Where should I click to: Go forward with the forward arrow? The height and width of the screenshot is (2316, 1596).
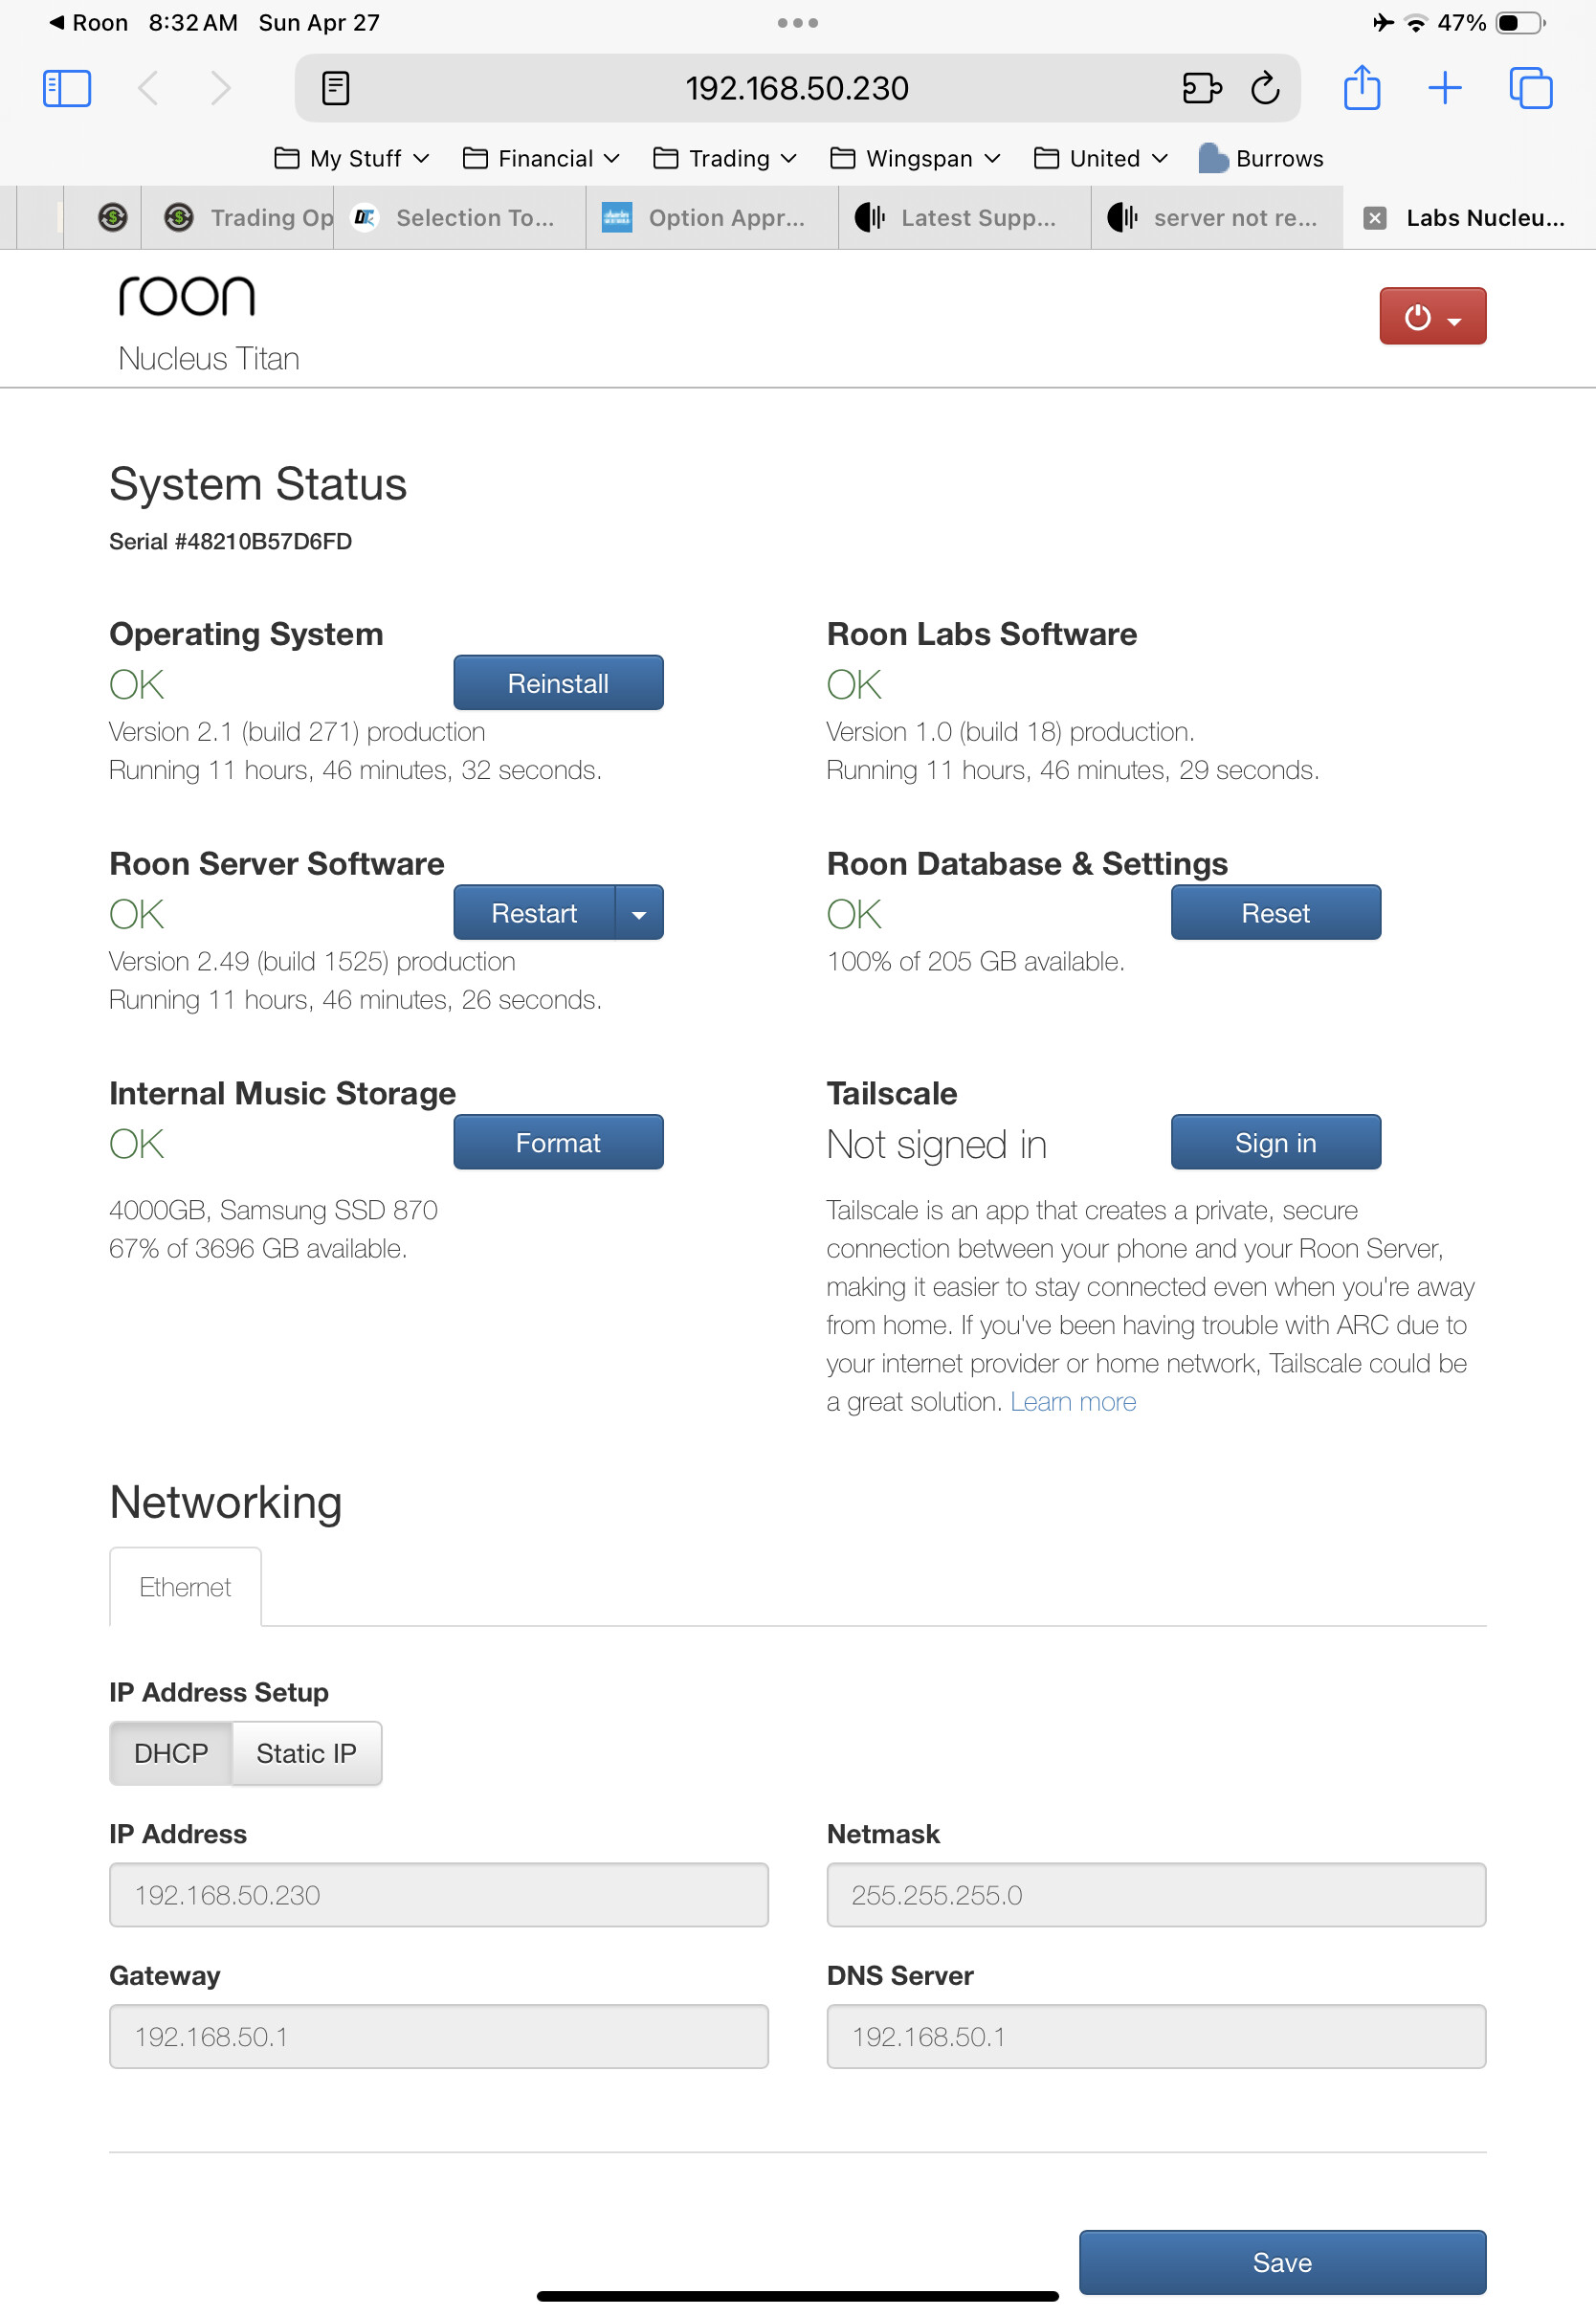point(221,88)
